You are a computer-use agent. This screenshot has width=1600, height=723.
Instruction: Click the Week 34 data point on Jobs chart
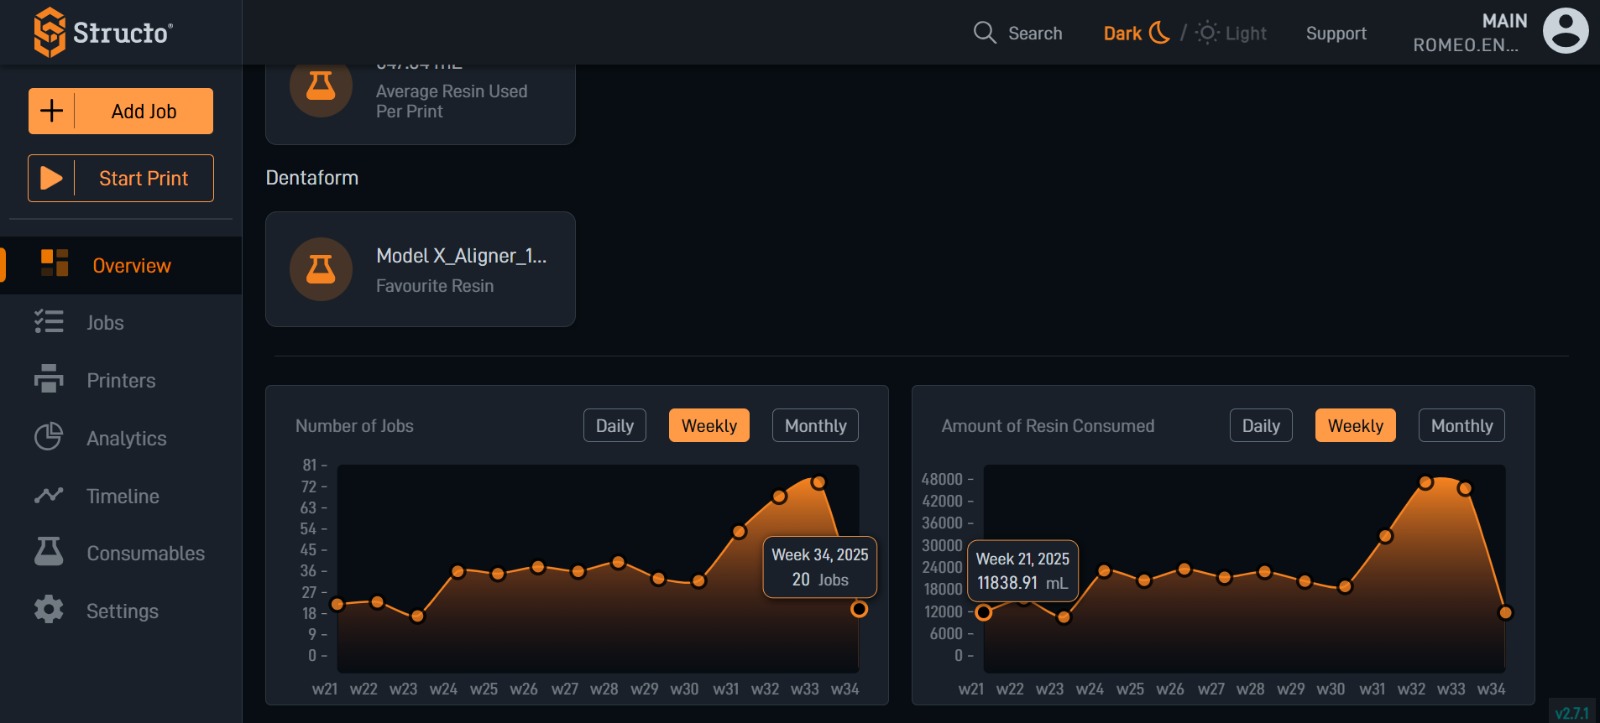click(859, 609)
